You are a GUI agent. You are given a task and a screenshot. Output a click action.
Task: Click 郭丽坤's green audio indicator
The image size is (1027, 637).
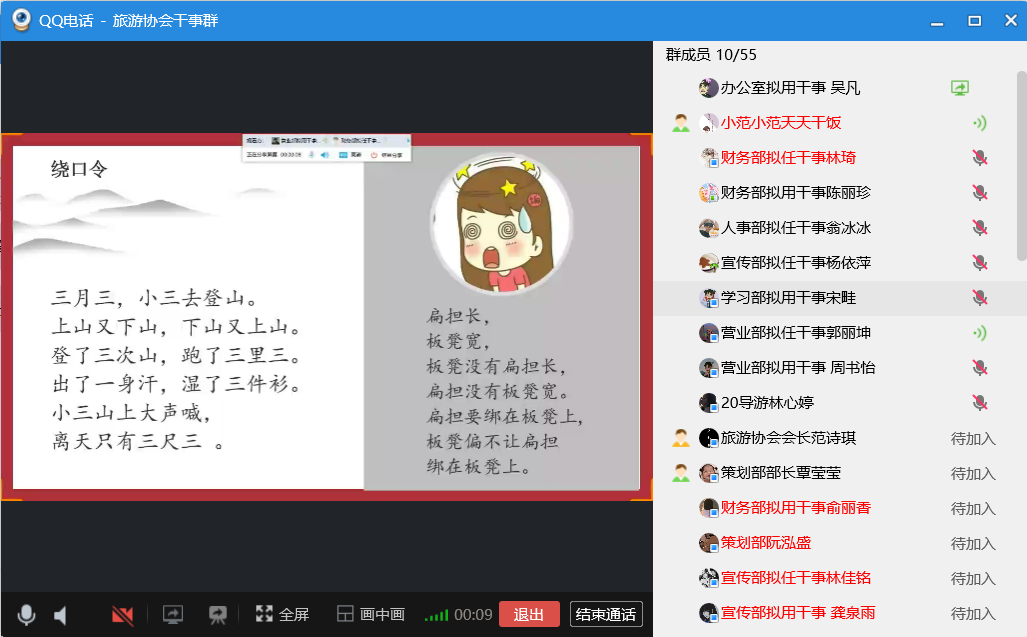[x=980, y=333]
